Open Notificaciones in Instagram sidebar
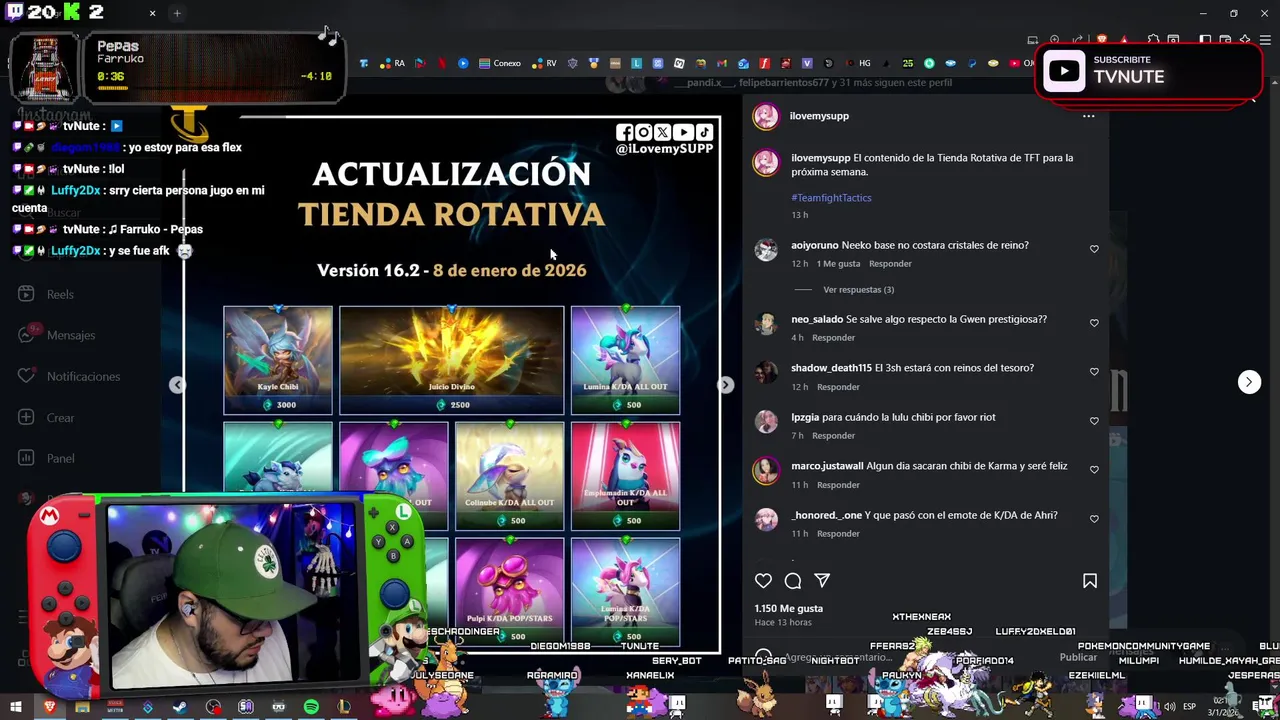Screen dimensions: 1280x720 click(x=70, y=376)
